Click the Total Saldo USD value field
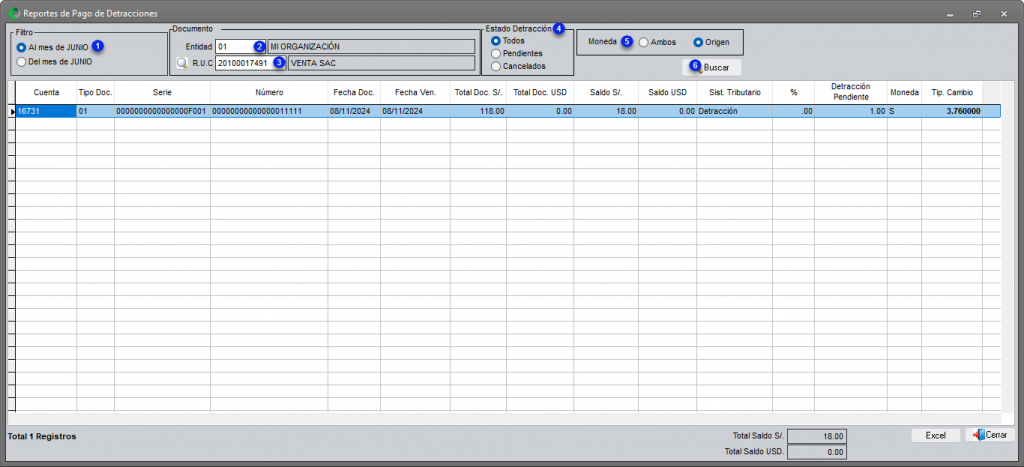Viewport: 1024px width, 467px height. pyautogui.click(x=817, y=451)
